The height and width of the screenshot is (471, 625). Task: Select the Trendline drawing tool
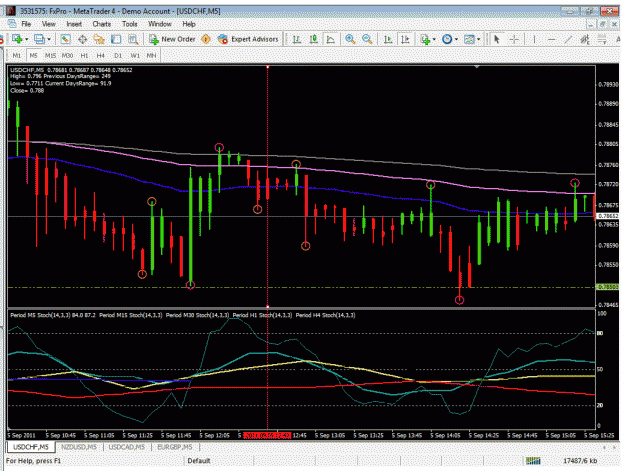pos(568,39)
